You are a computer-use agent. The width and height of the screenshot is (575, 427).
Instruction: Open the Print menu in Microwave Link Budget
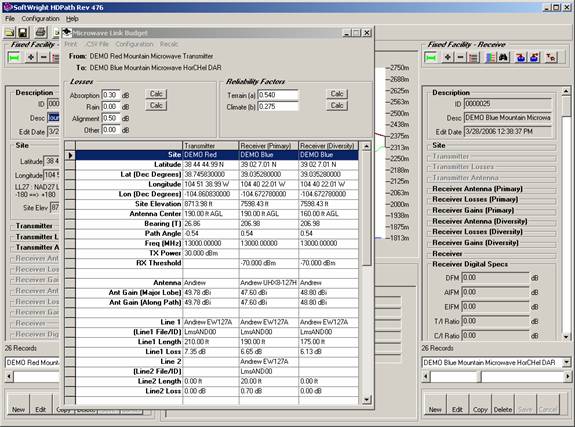coord(70,44)
